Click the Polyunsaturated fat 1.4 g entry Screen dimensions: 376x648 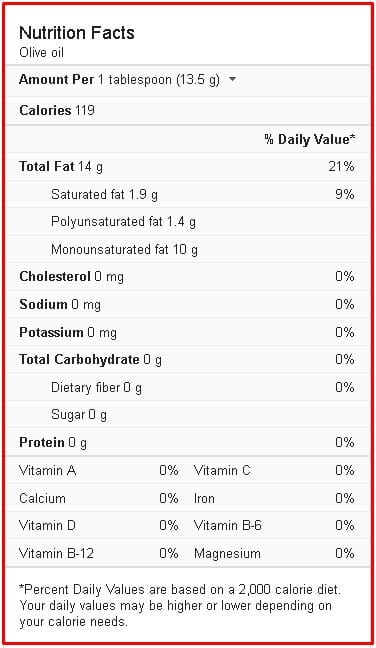click(x=124, y=222)
